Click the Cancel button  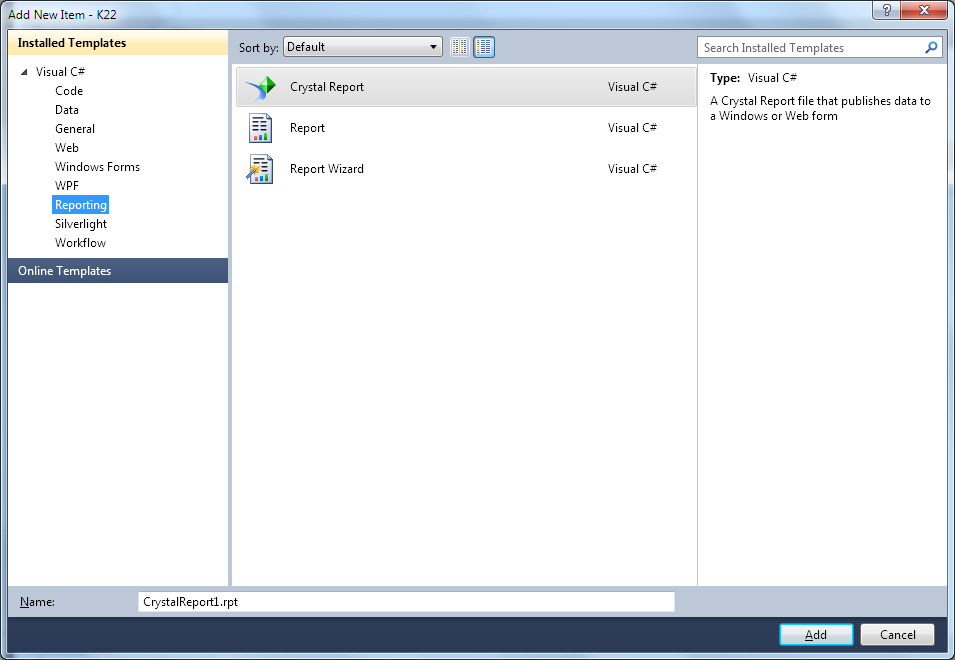(897, 634)
